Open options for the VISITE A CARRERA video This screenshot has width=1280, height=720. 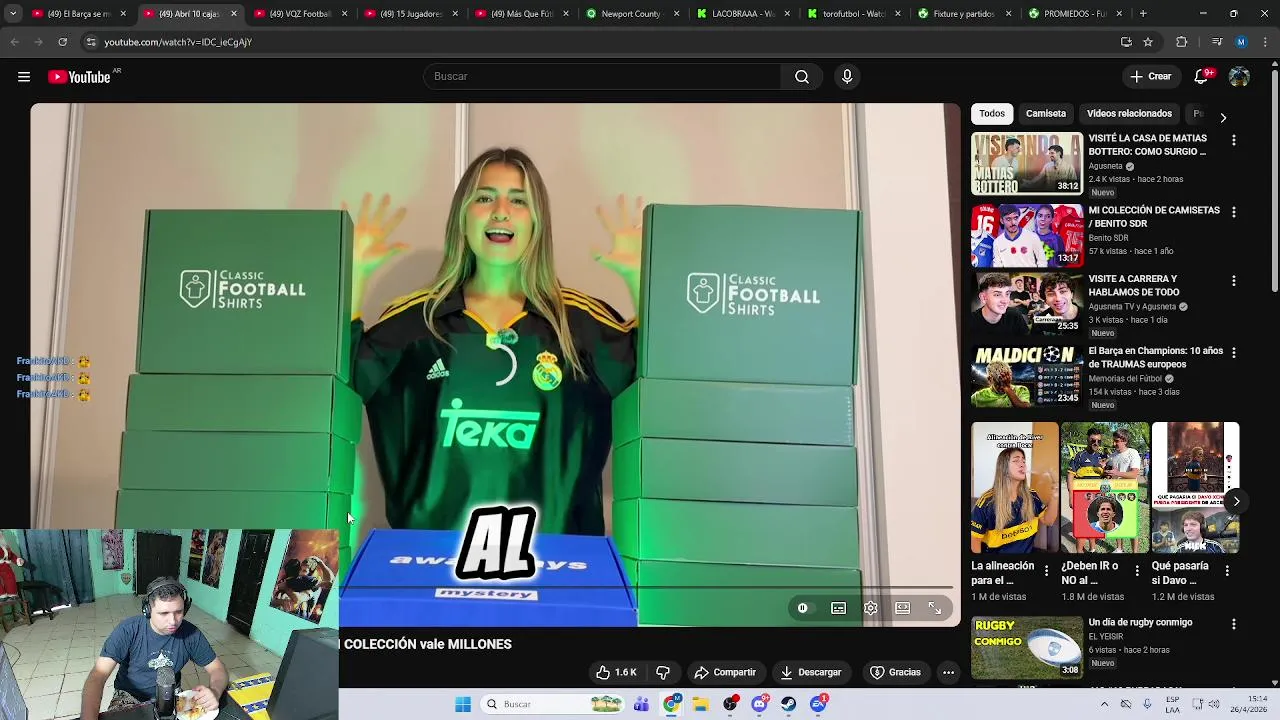pyautogui.click(x=1233, y=281)
